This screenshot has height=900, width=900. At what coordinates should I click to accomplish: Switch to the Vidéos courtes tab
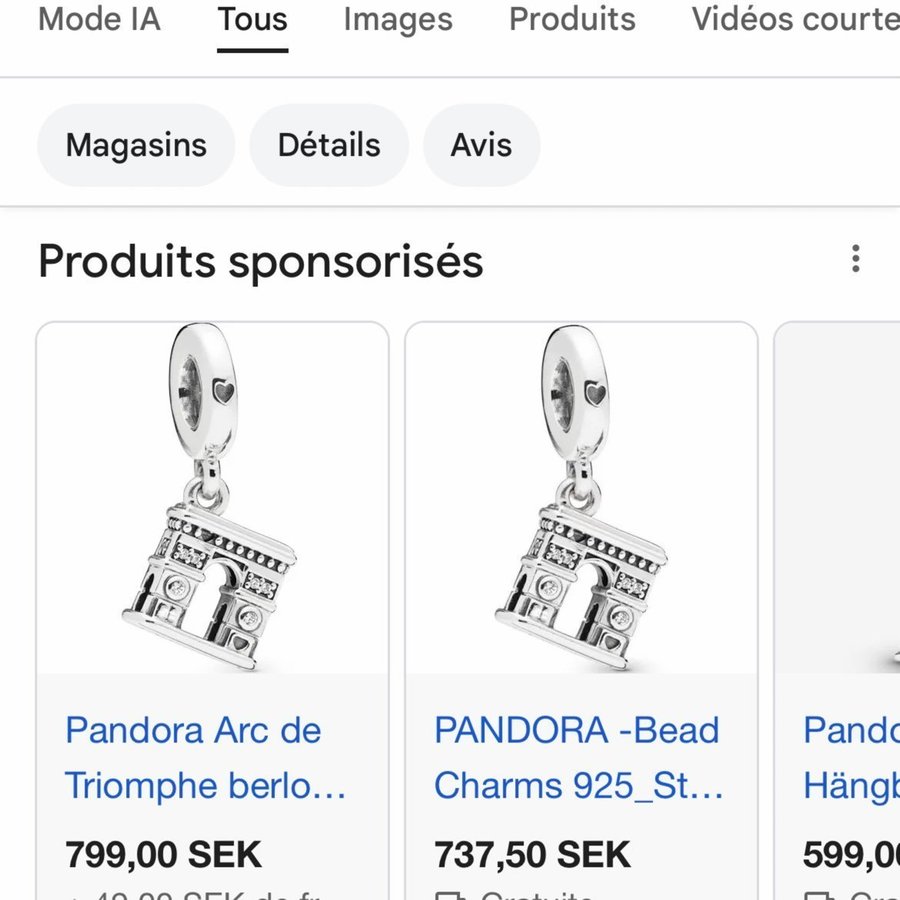795,19
